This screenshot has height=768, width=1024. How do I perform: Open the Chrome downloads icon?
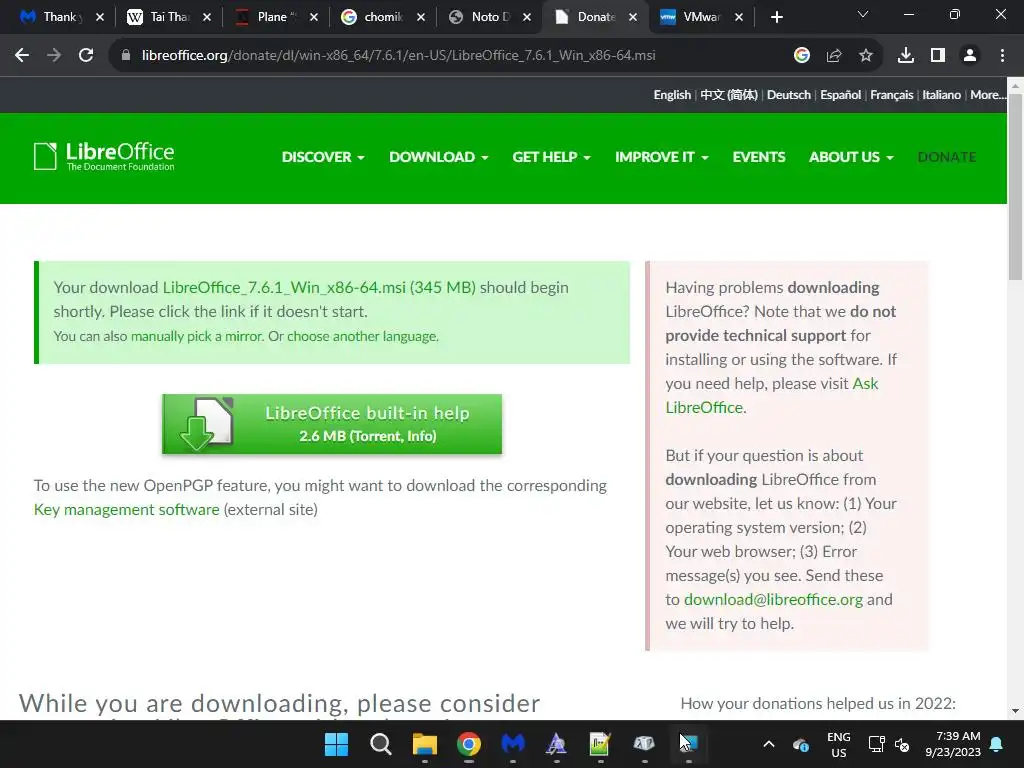(906, 56)
